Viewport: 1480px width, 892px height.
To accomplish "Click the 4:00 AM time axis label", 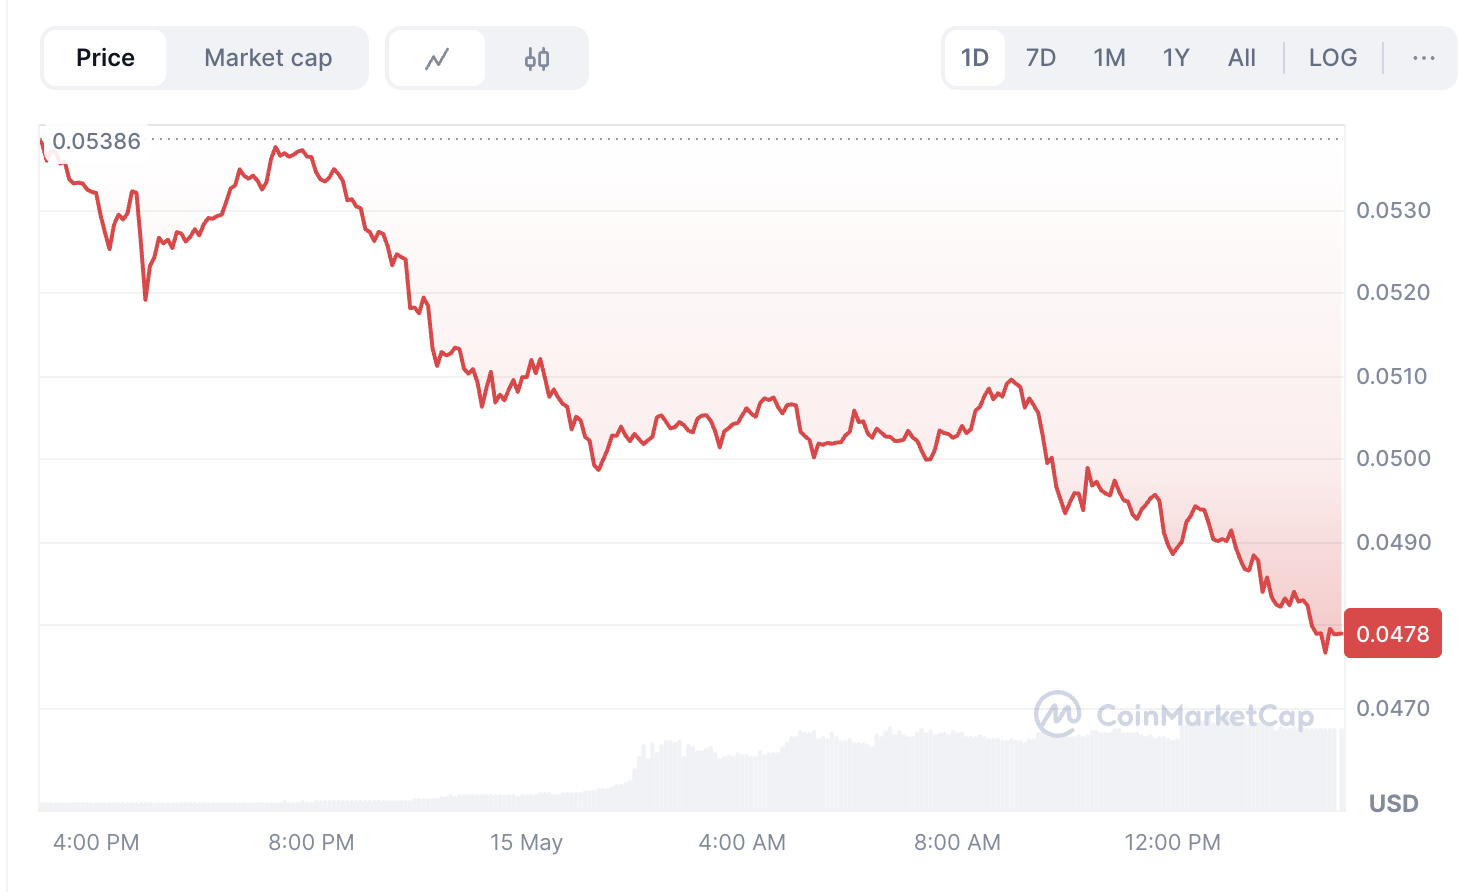I will point(742,843).
